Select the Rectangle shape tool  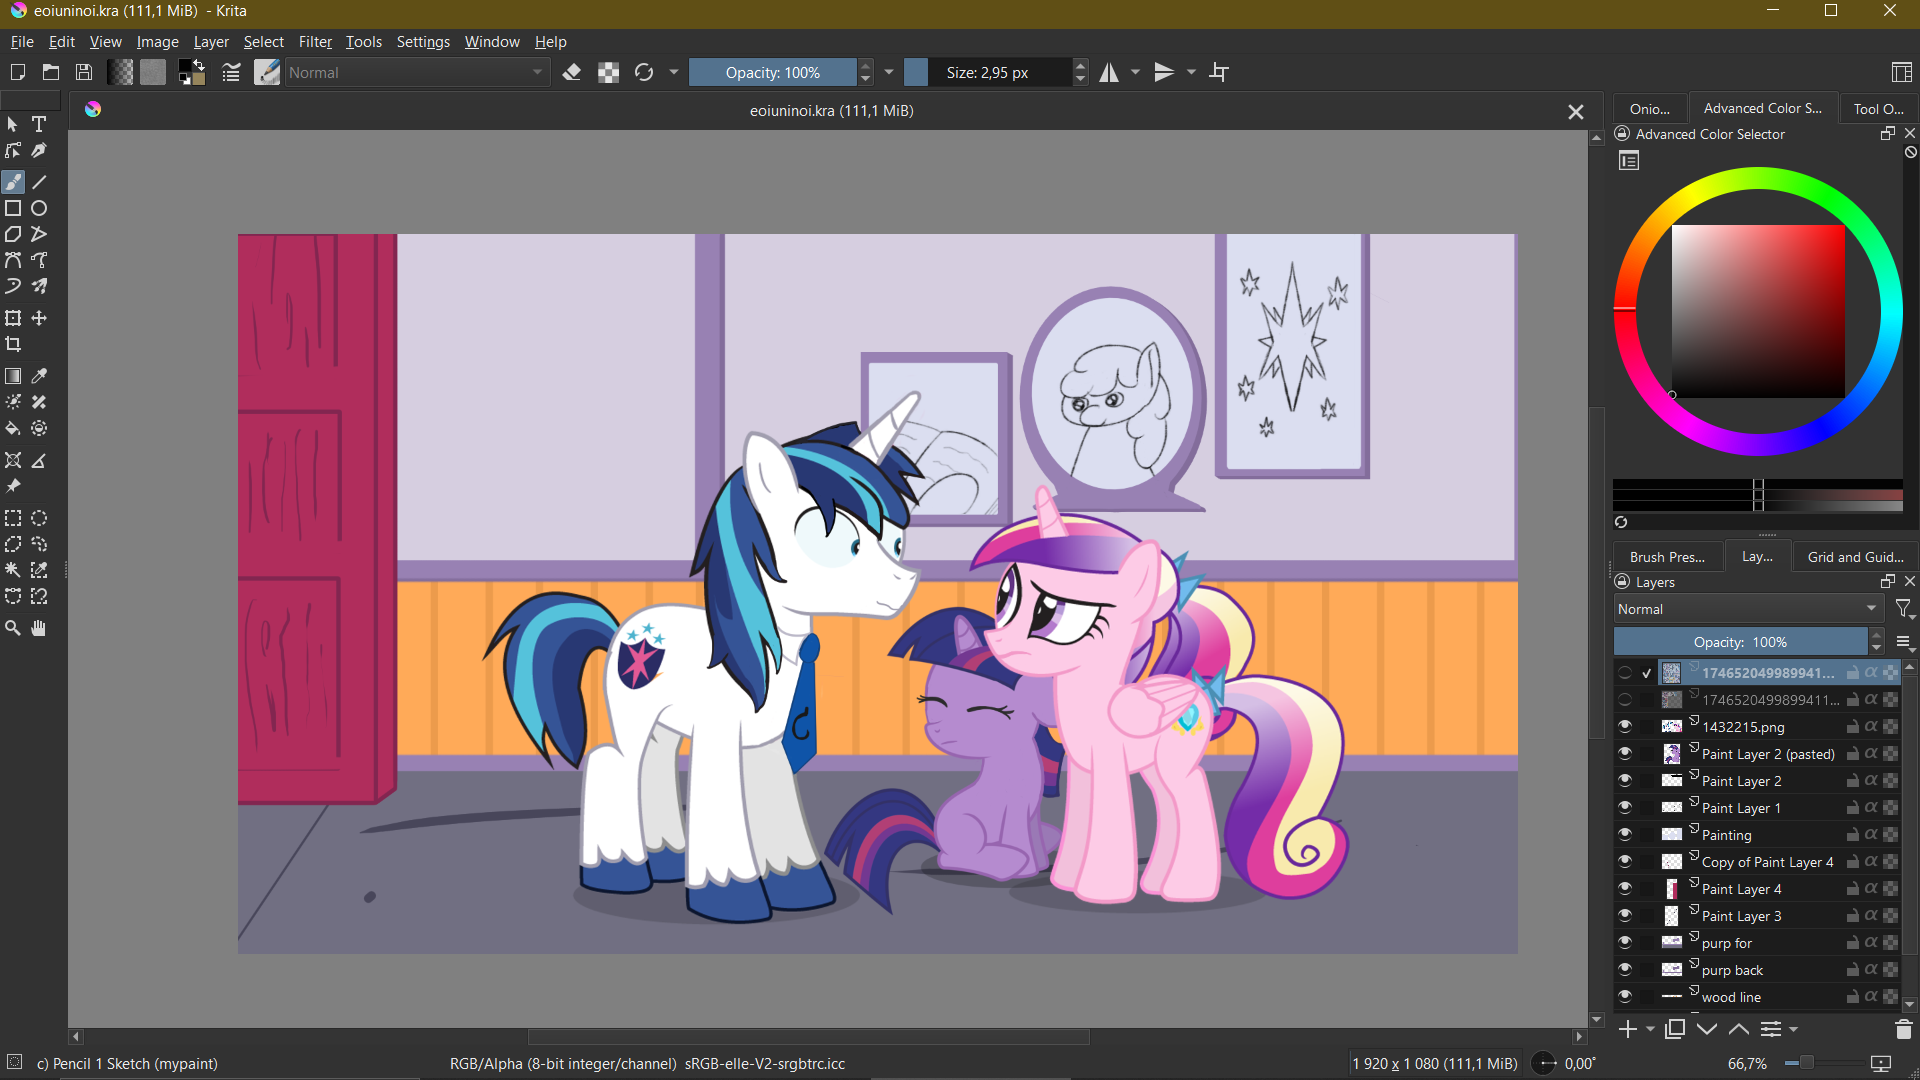13,208
